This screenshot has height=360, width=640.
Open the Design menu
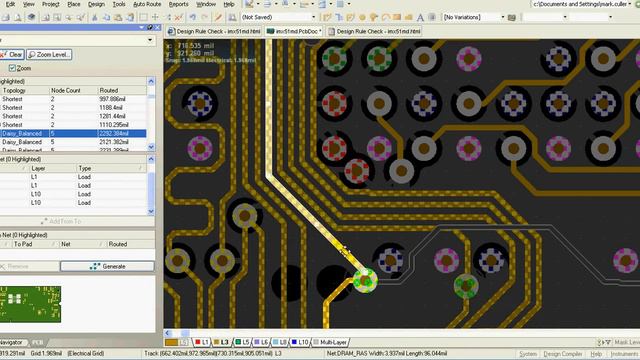(x=96, y=4)
